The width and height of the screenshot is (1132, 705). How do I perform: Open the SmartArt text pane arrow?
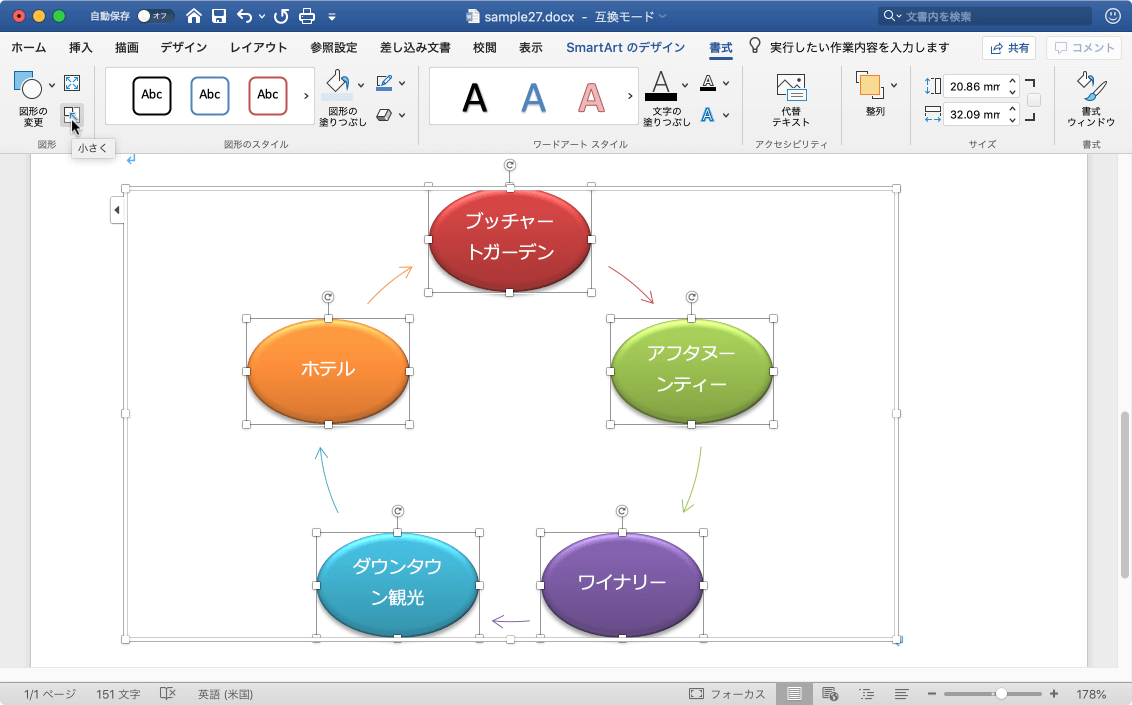117,210
